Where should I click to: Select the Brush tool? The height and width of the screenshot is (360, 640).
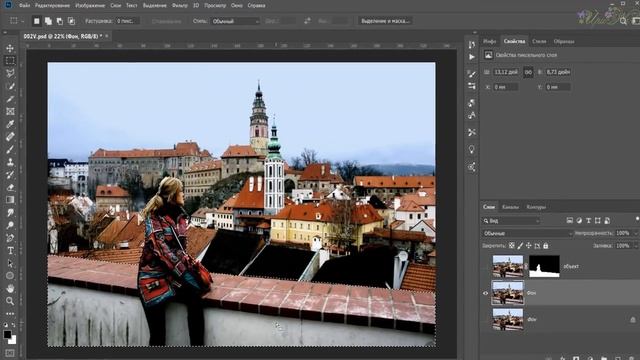(x=10, y=149)
